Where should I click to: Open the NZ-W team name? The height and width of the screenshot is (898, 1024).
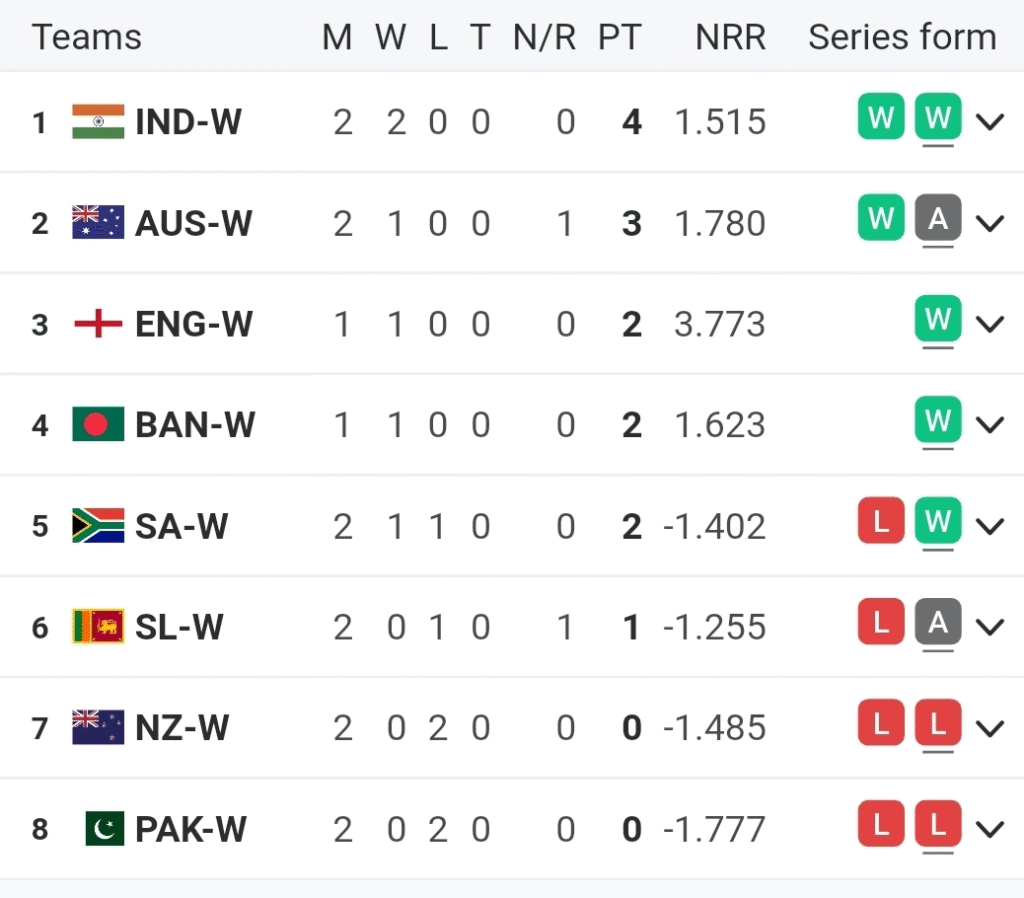[x=182, y=727]
